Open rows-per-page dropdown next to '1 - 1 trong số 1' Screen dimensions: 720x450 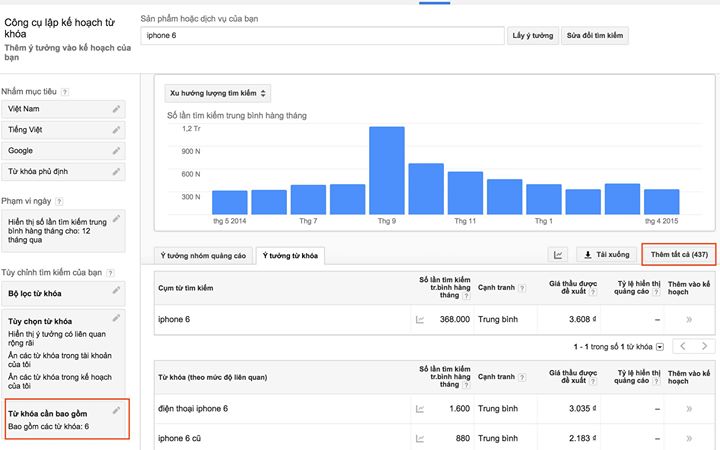coord(660,347)
